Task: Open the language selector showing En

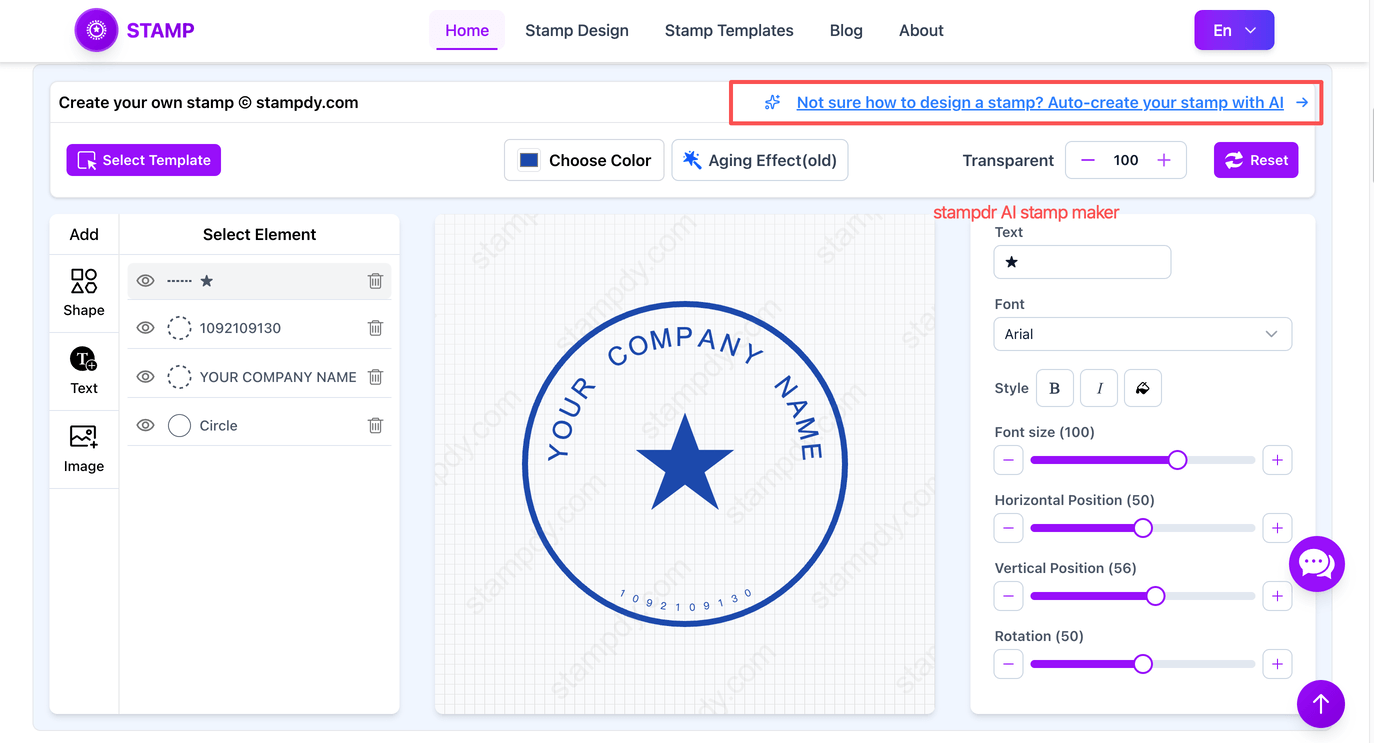Action: pyautogui.click(x=1234, y=30)
